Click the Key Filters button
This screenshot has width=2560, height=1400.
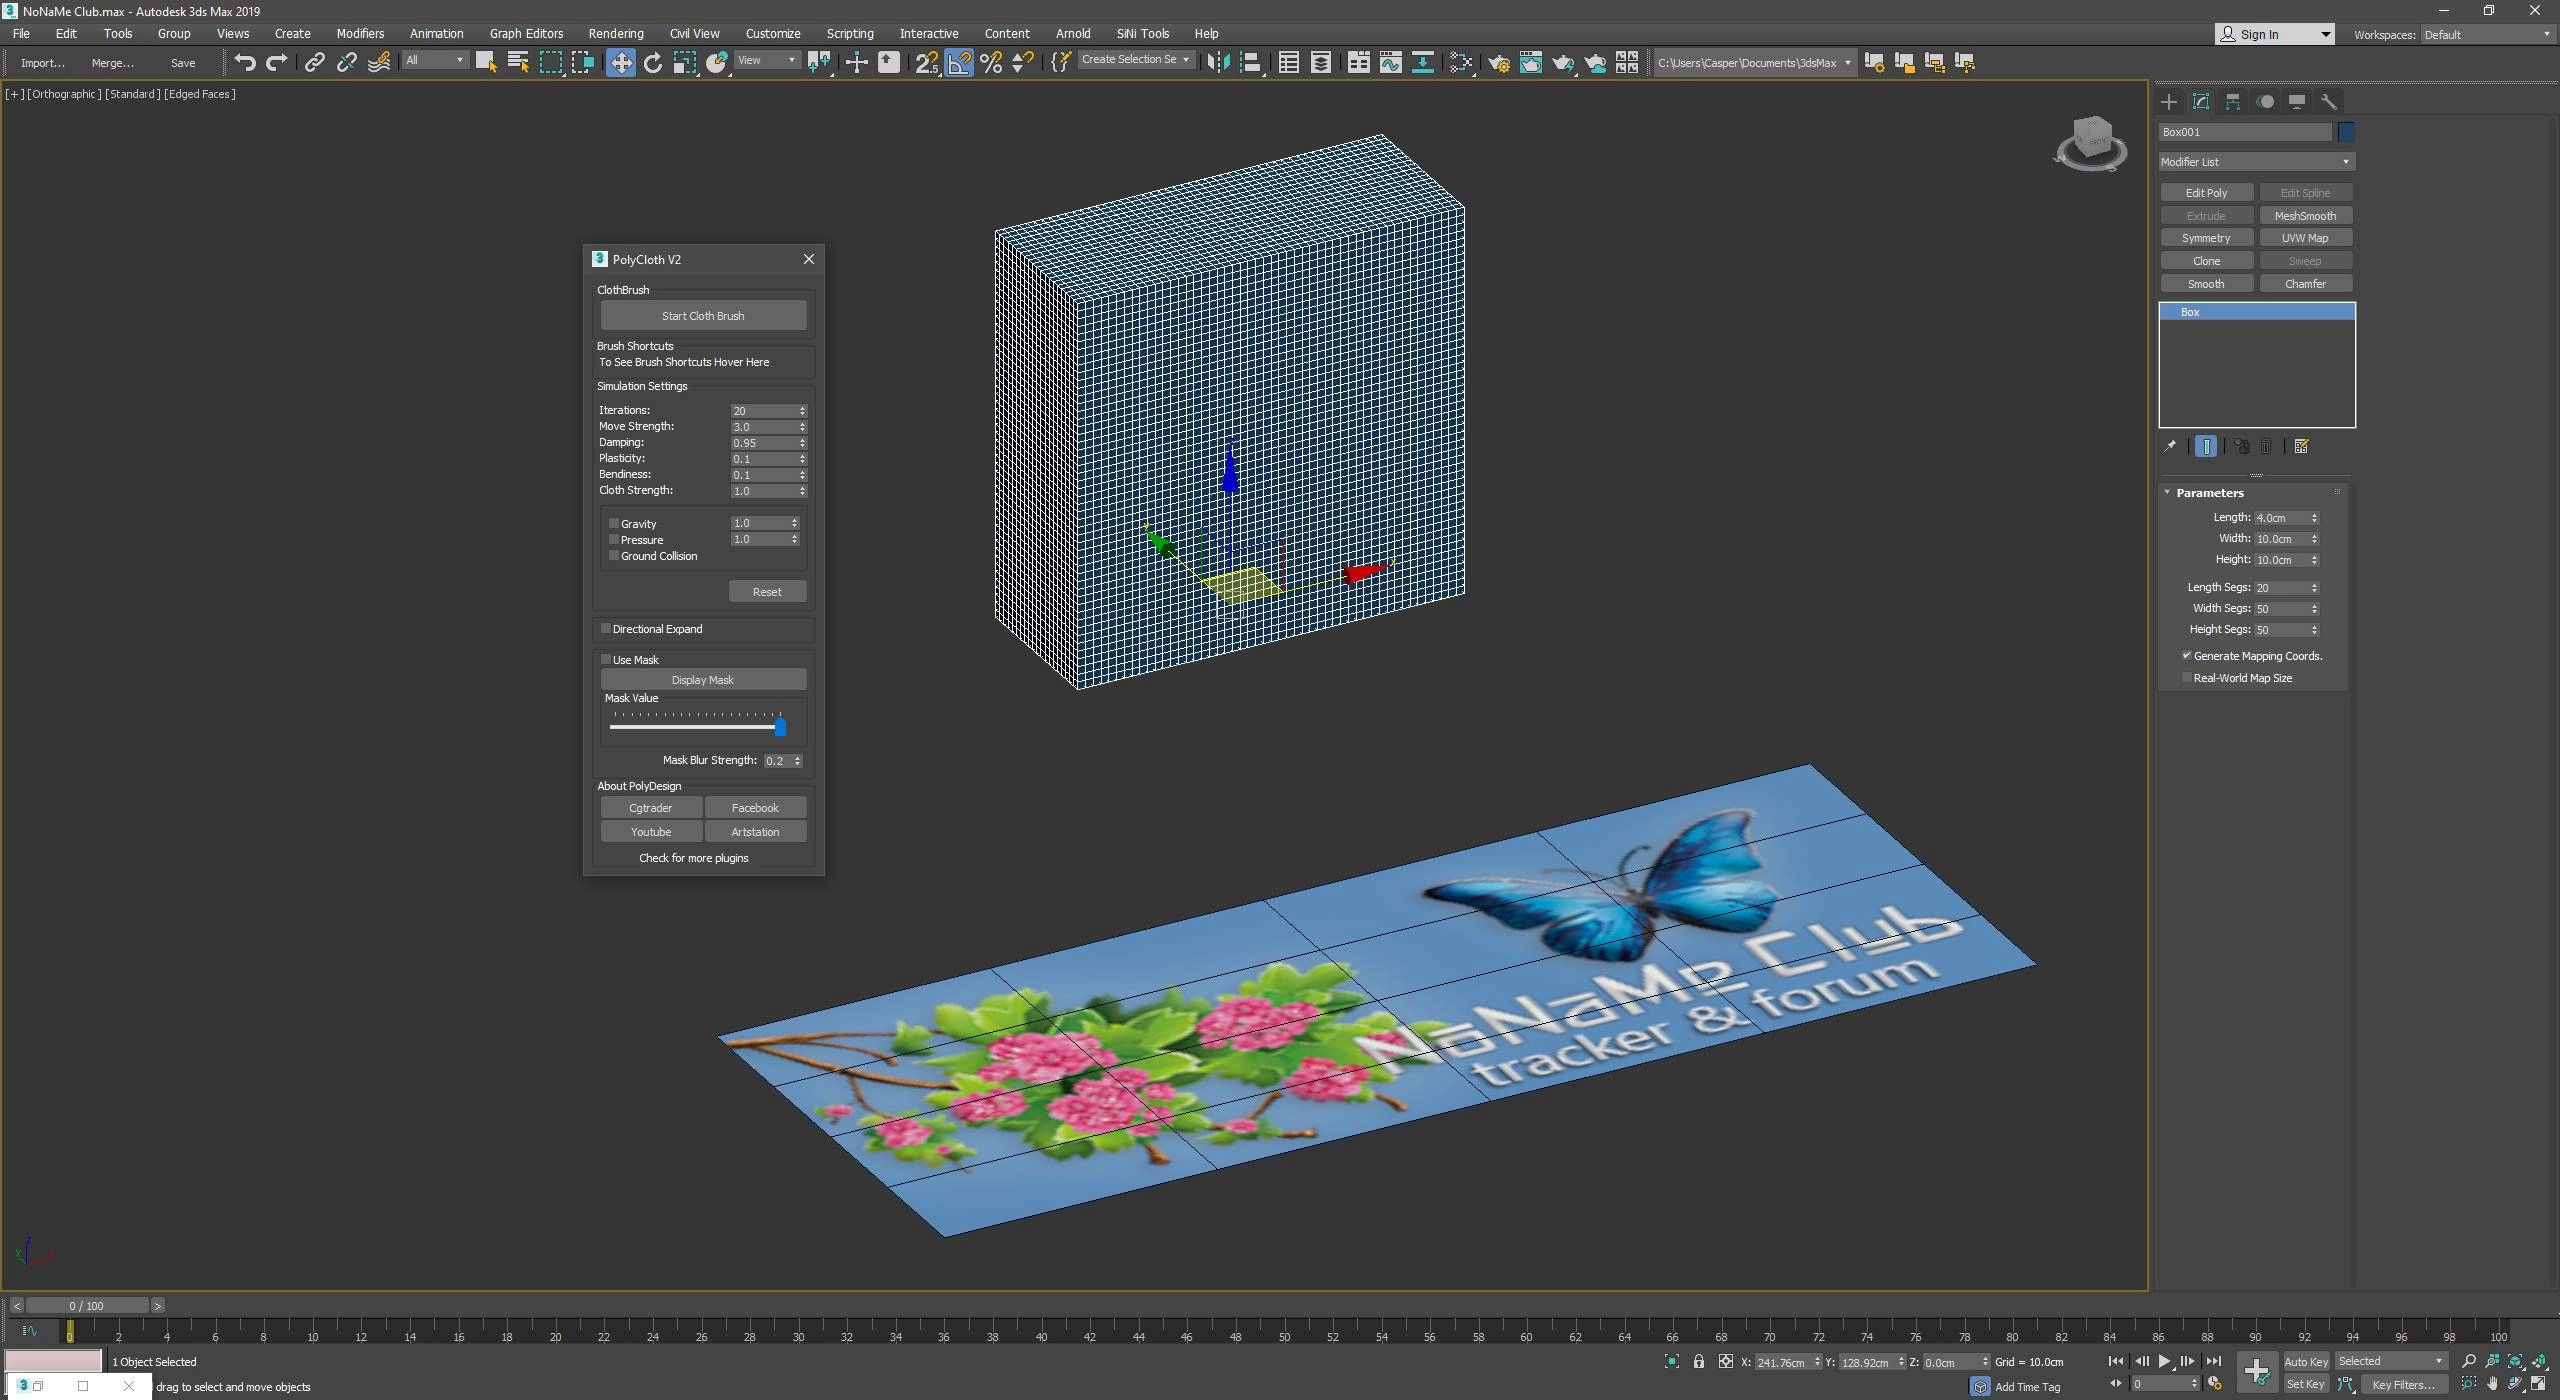point(2403,1384)
